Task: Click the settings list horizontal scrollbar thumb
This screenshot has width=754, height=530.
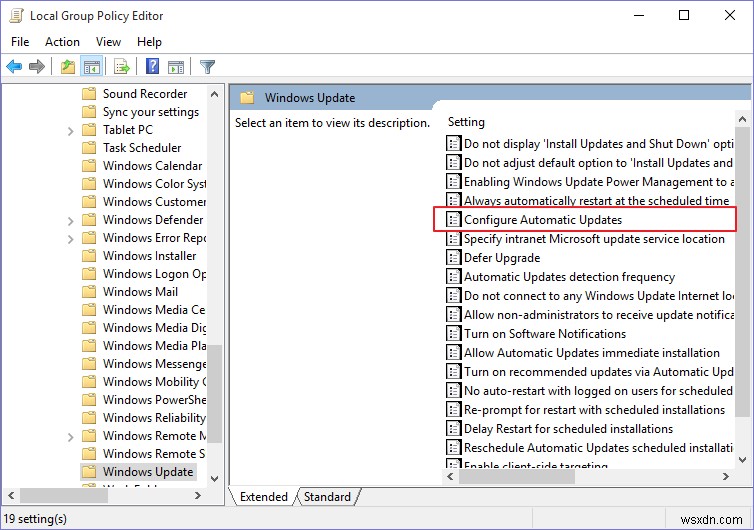Action: [x=517, y=477]
